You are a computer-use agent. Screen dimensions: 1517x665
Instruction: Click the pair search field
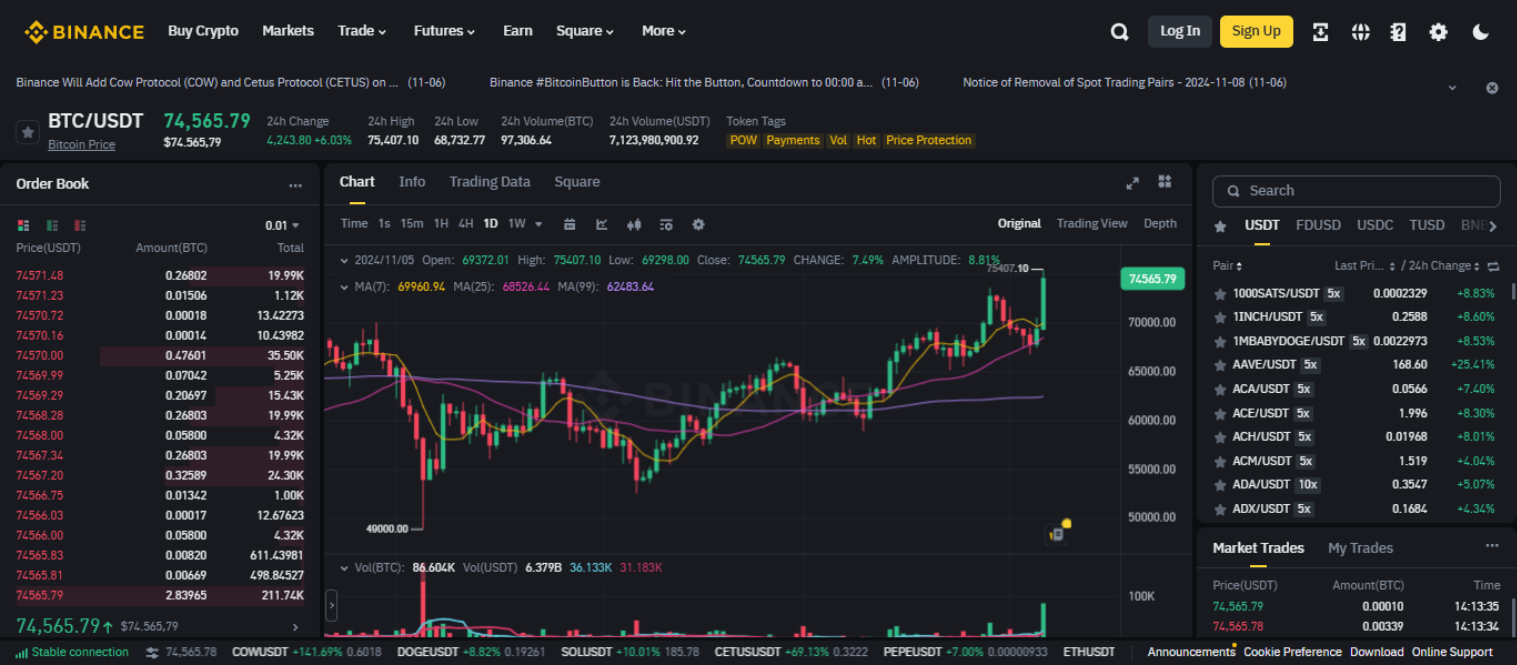(1355, 190)
